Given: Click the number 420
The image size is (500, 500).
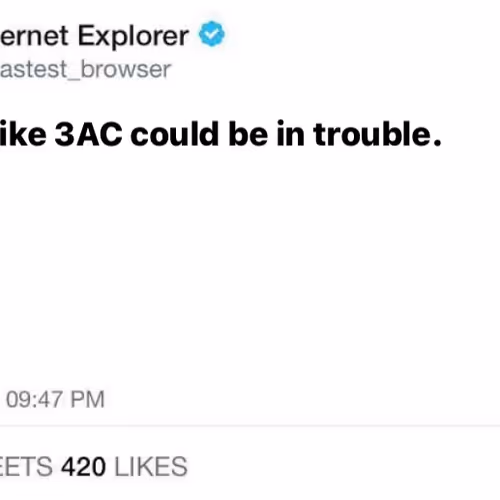Looking at the screenshot, I should [x=84, y=467].
